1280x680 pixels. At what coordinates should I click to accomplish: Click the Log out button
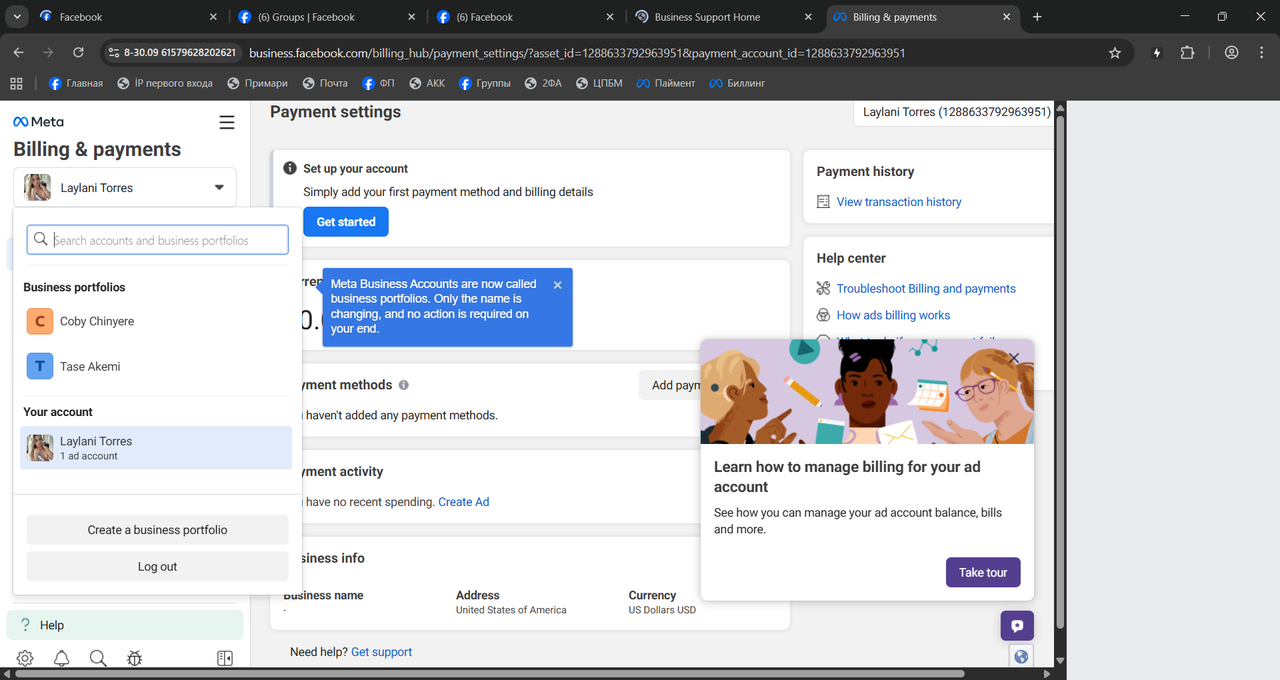point(157,566)
